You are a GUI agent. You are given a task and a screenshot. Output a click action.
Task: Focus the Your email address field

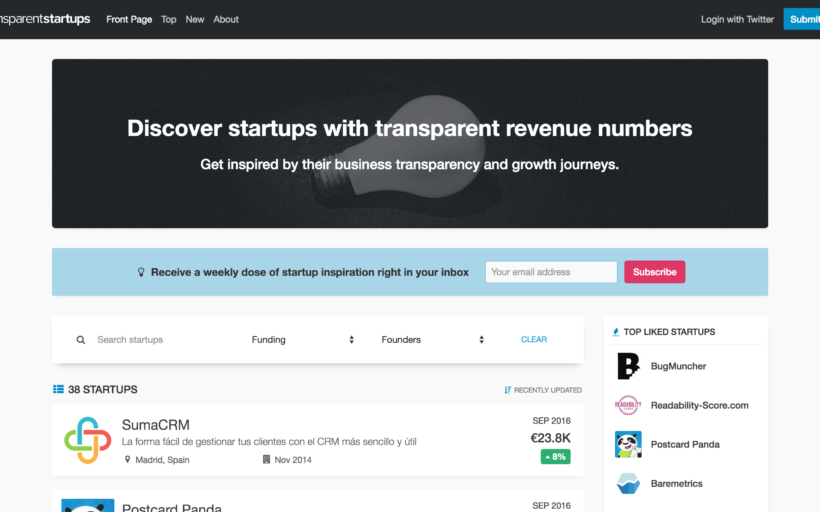tap(551, 272)
